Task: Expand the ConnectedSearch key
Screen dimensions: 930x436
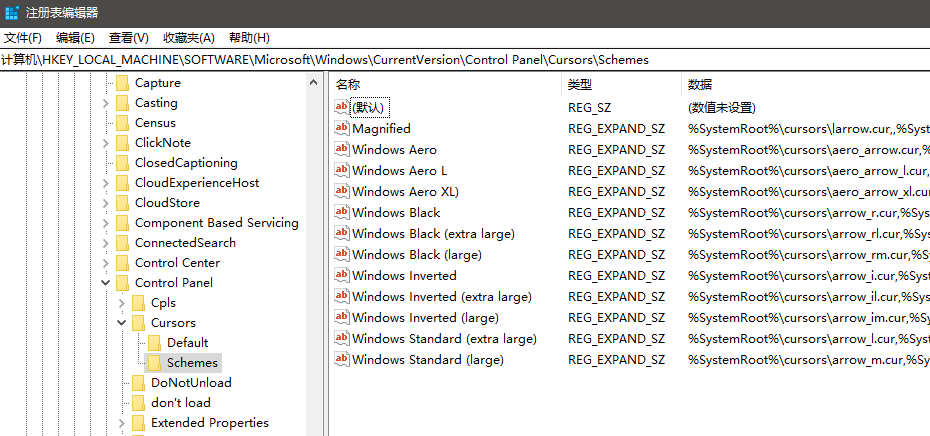Action: (x=106, y=243)
